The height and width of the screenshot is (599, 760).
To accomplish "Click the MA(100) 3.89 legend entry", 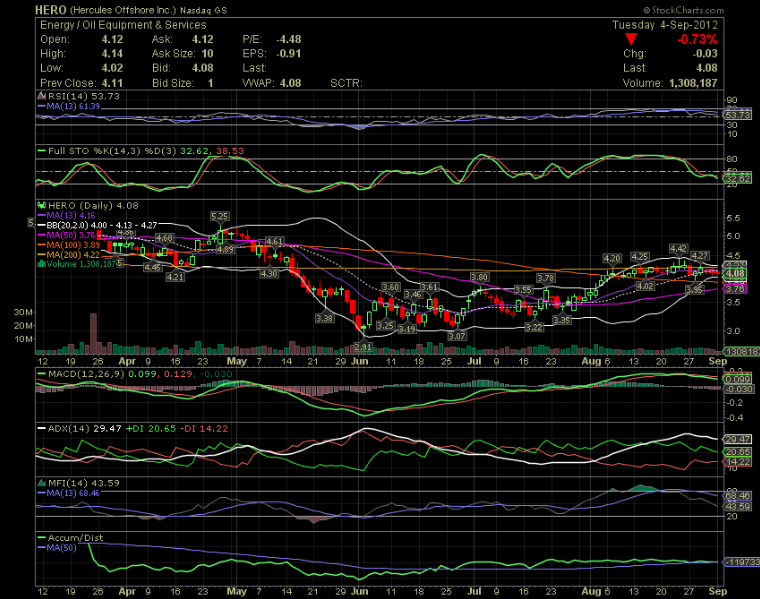I will (x=73, y=245).
